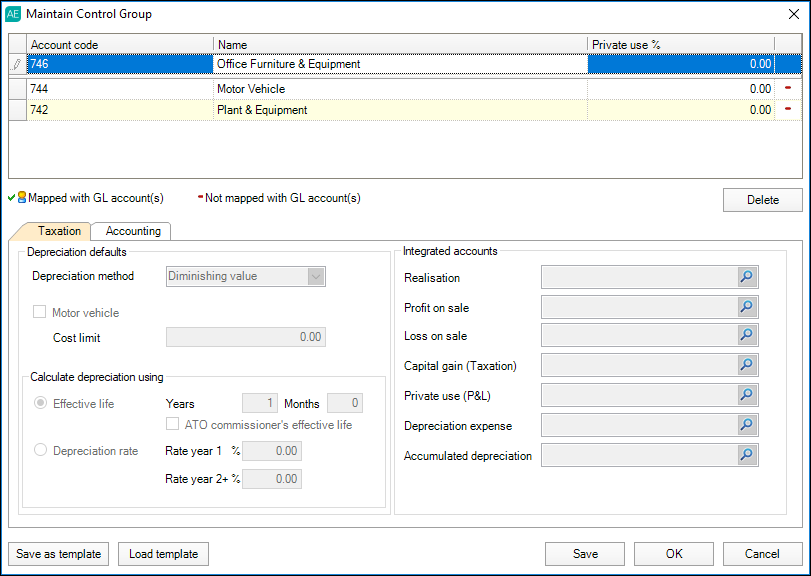Click the not-mapped red icon on Motor Vehicle row
The image size is (811, 576).
coord(788,89)
